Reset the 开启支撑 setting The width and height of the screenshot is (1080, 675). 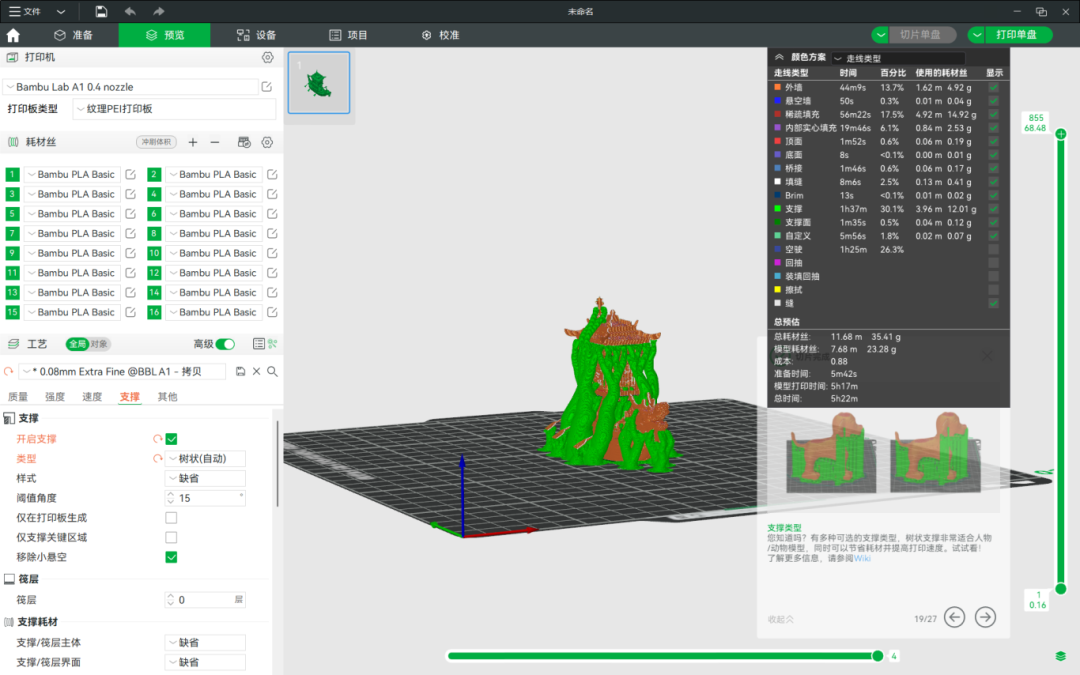[x=158, y=439]
